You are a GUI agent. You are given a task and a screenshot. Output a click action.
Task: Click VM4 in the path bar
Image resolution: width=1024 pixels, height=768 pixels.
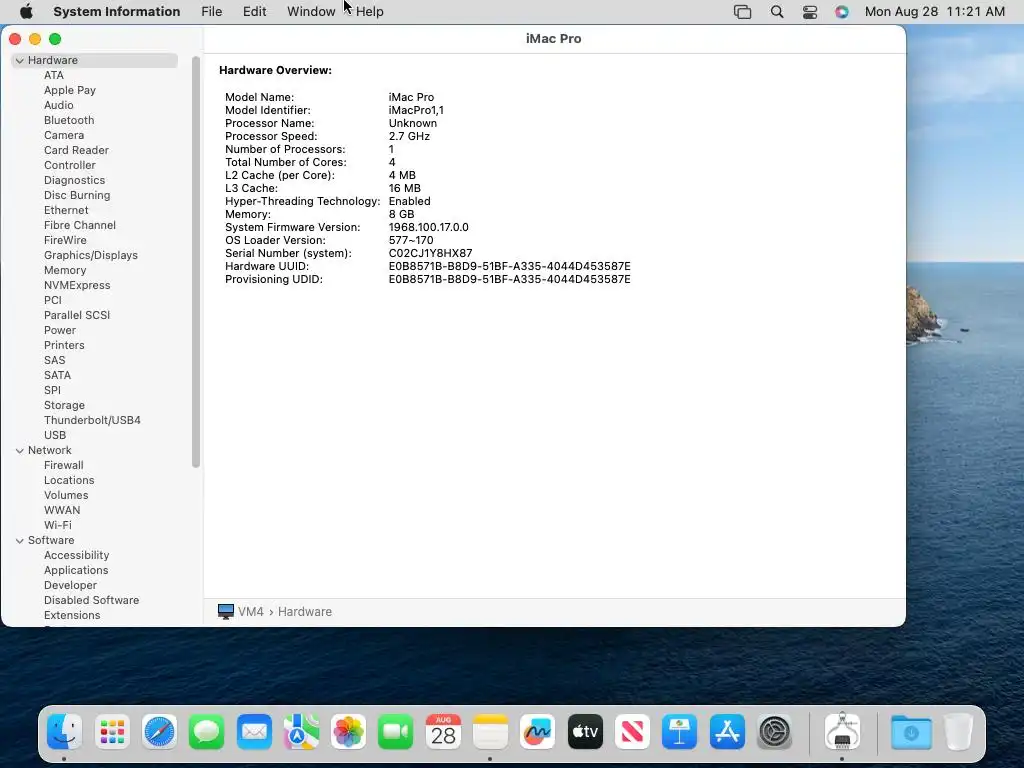click(251, 612)
